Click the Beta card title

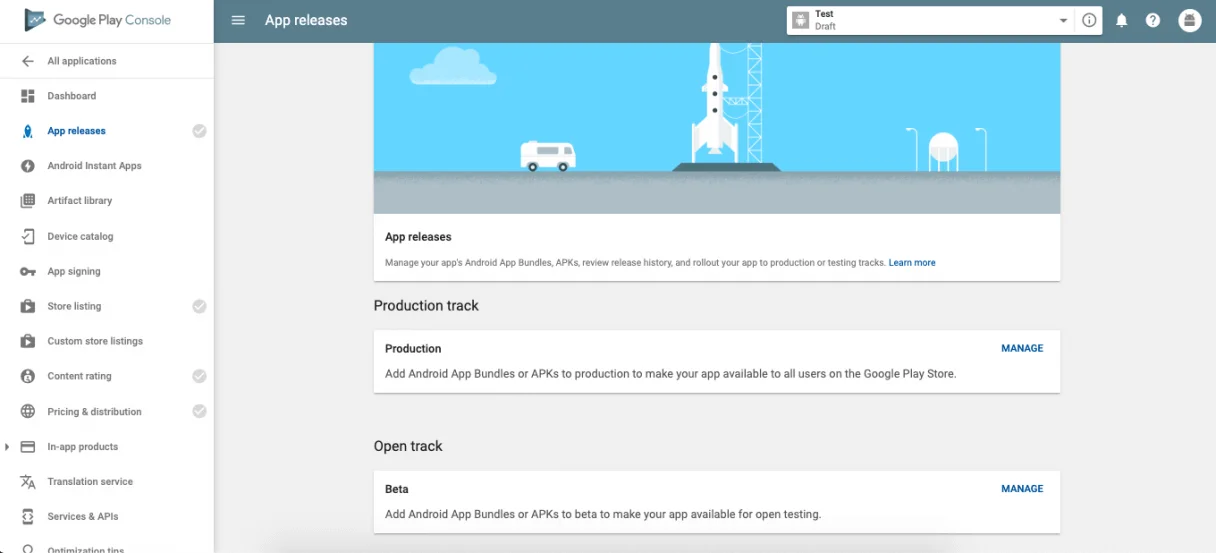[397, 489]
